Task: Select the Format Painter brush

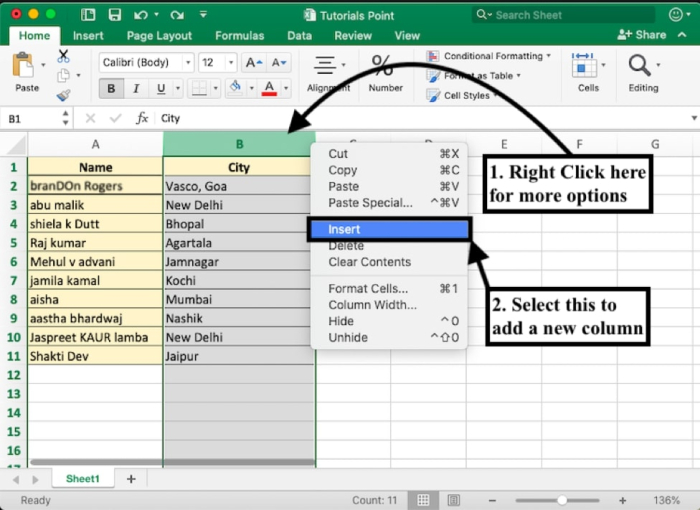Action: pos(63,95)
